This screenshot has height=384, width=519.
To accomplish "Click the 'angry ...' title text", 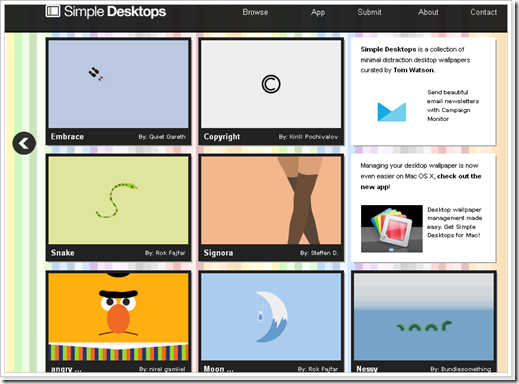I will 66,369.
